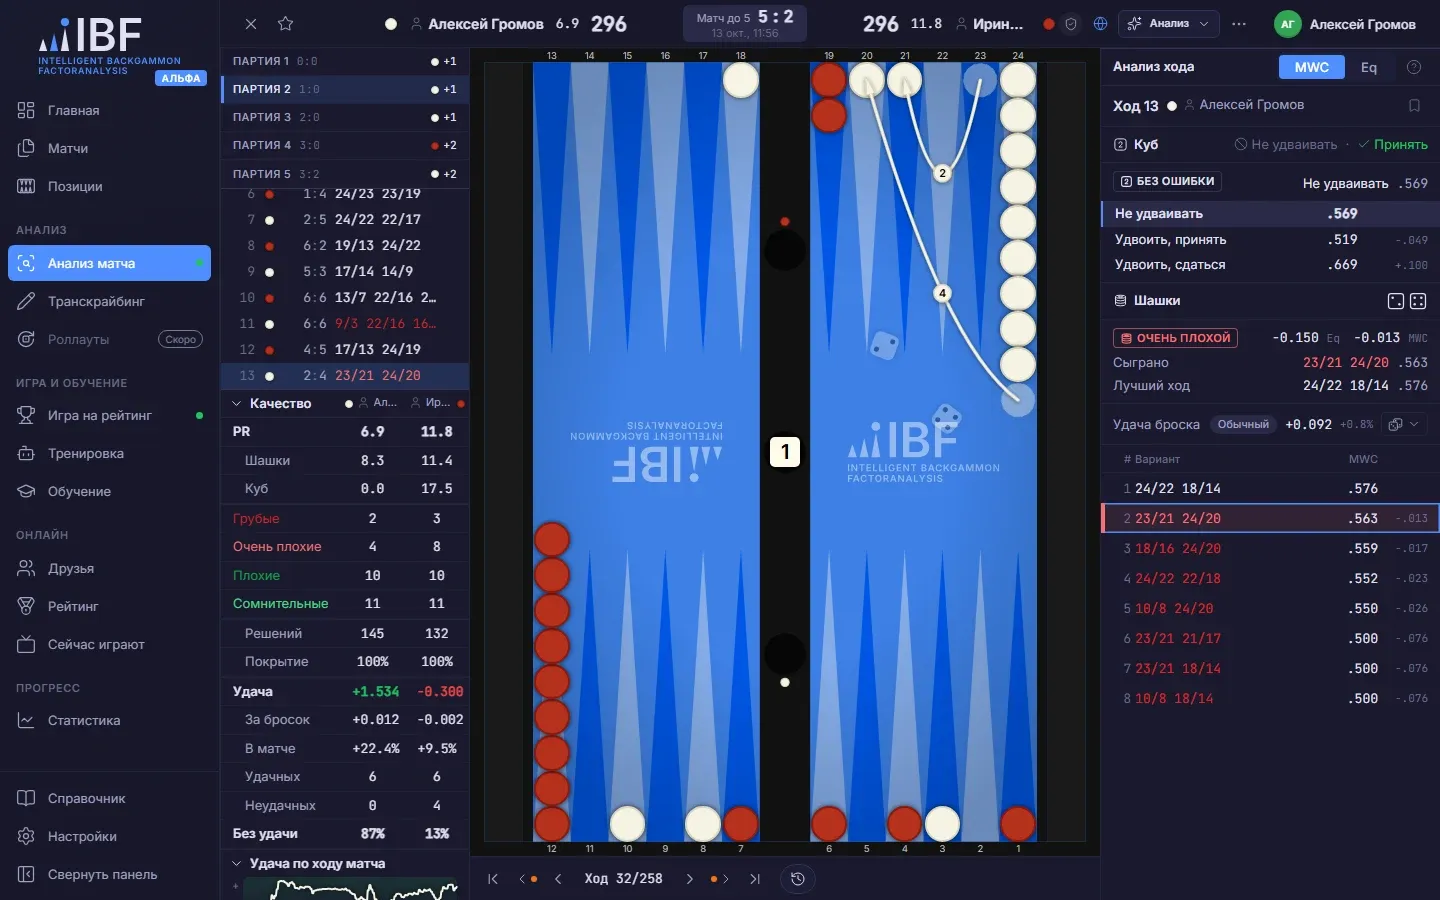Step forward one move

689,879
